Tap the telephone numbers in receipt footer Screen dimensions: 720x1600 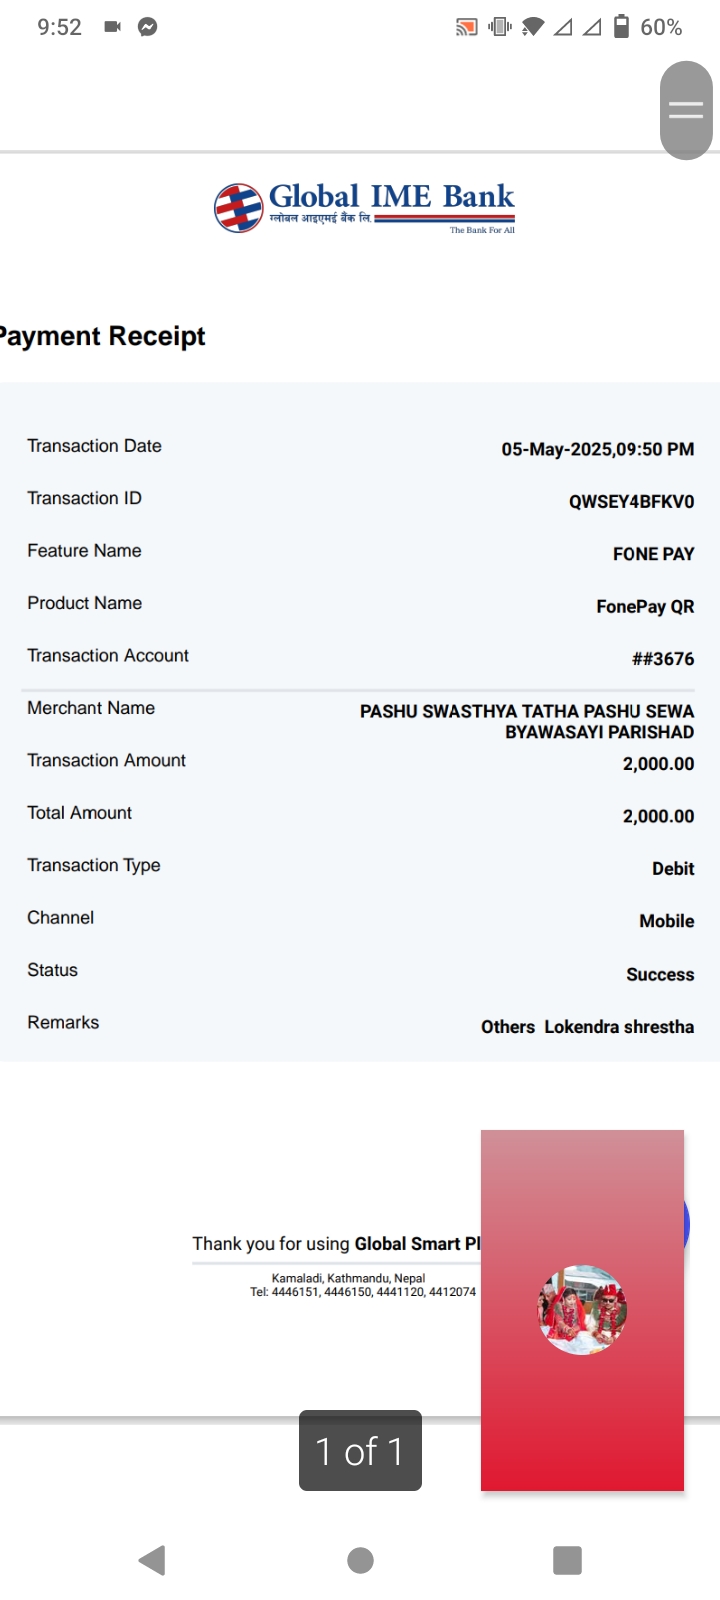click(363, 1292)
